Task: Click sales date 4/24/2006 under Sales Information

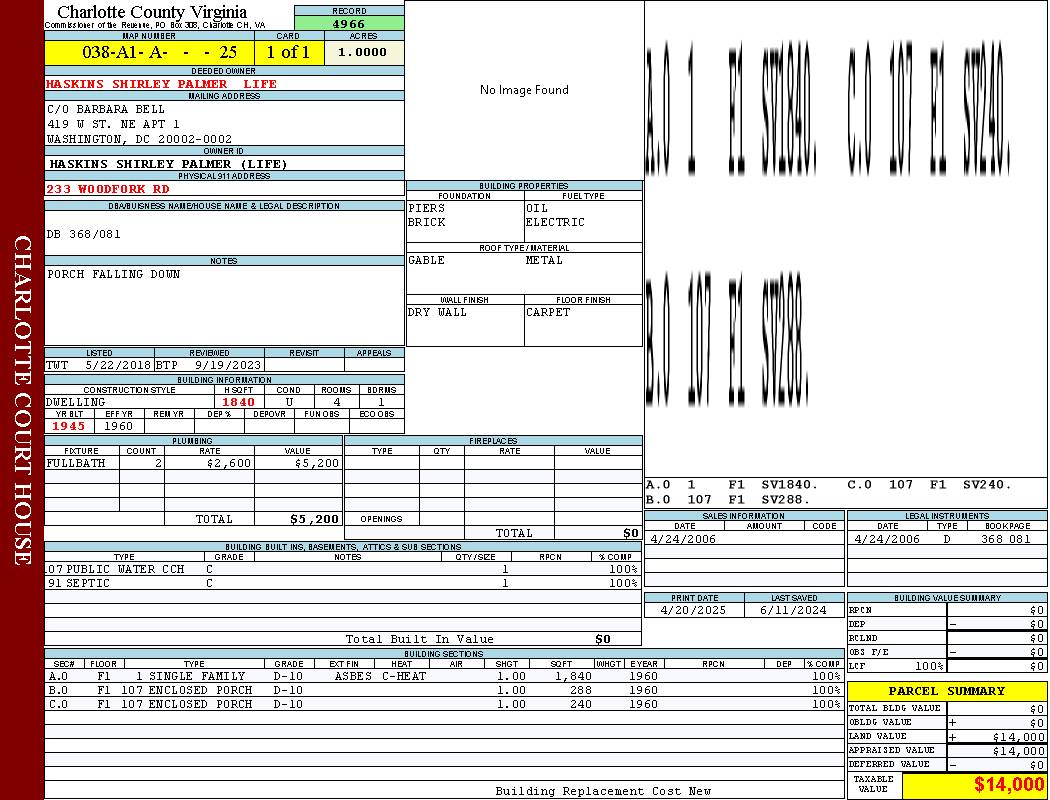Action: click(682, 540)
